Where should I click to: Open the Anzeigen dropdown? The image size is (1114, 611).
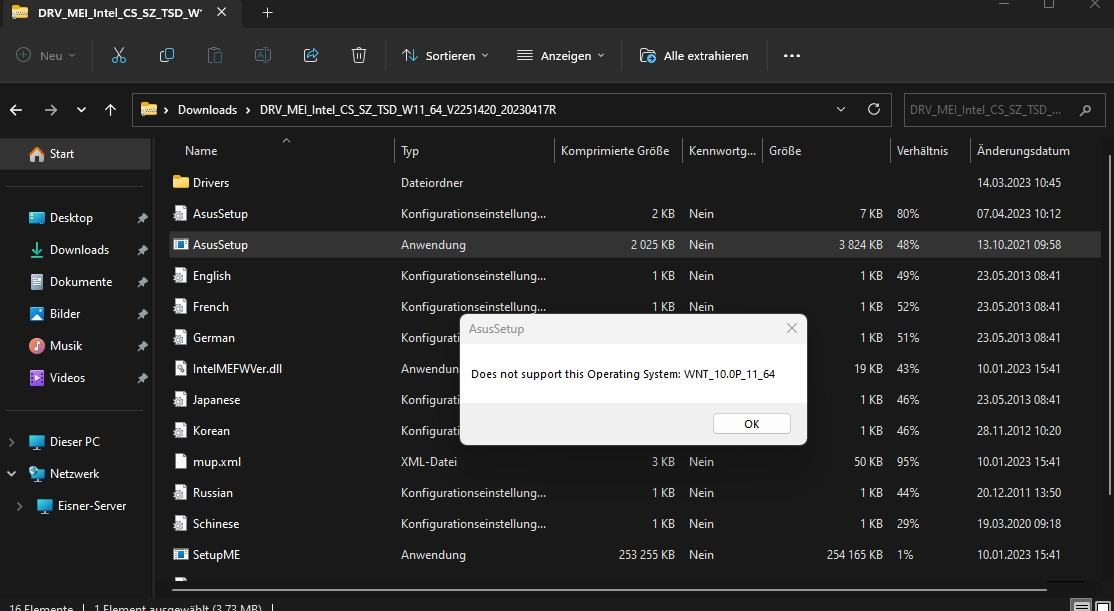pos(560,55)
